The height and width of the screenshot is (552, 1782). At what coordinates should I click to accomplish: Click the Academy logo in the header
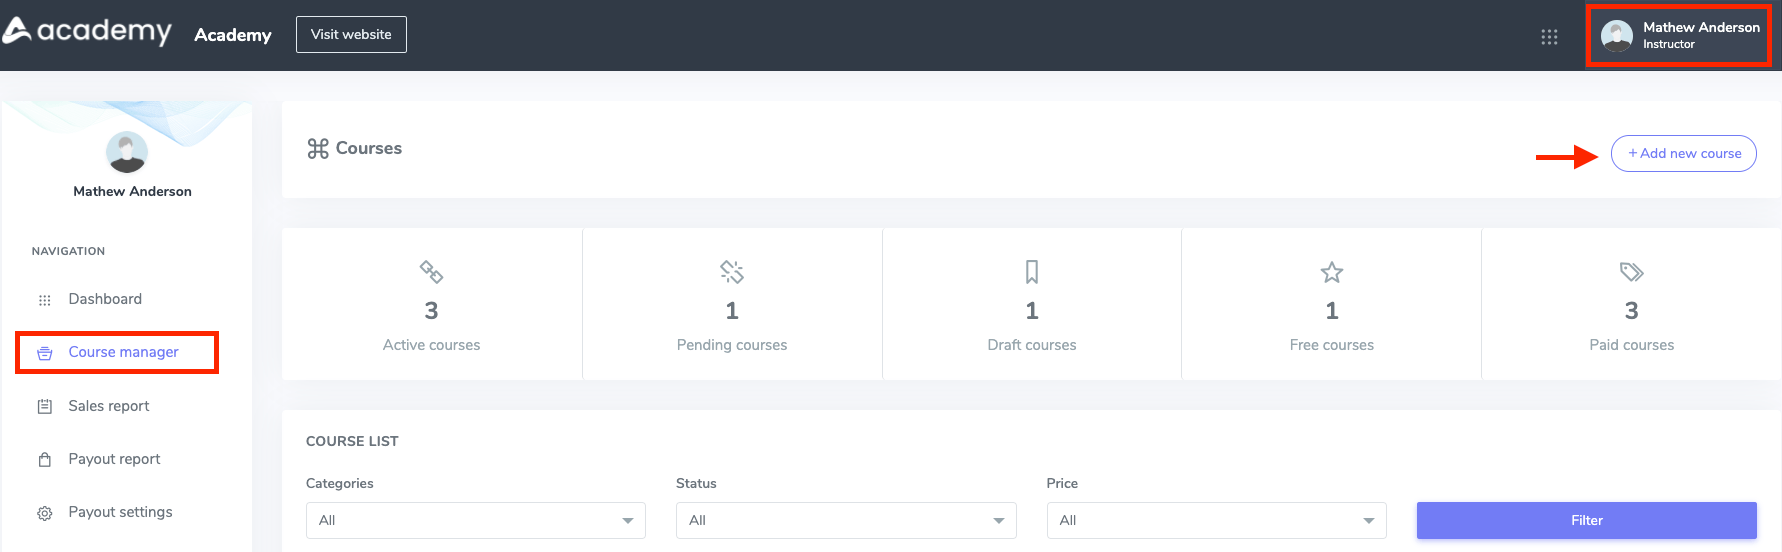[x=87, y=32]
